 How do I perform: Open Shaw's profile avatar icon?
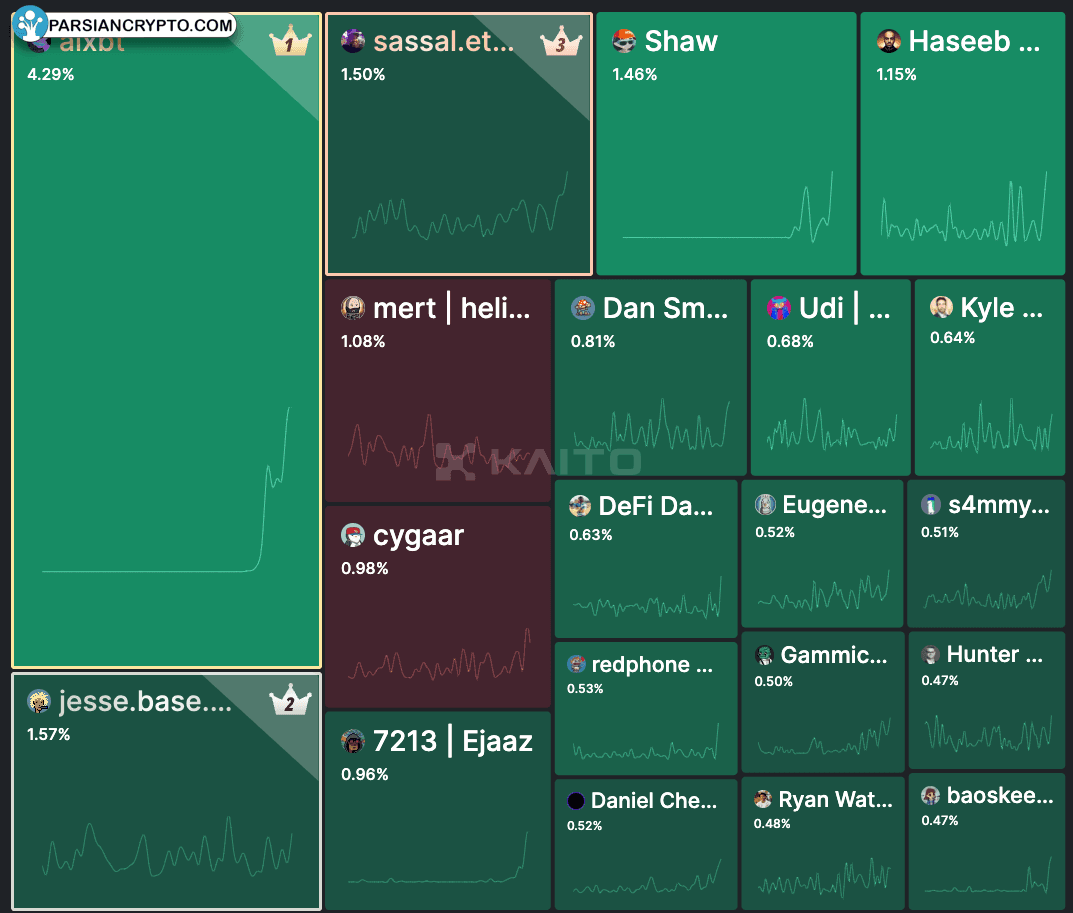624,41
